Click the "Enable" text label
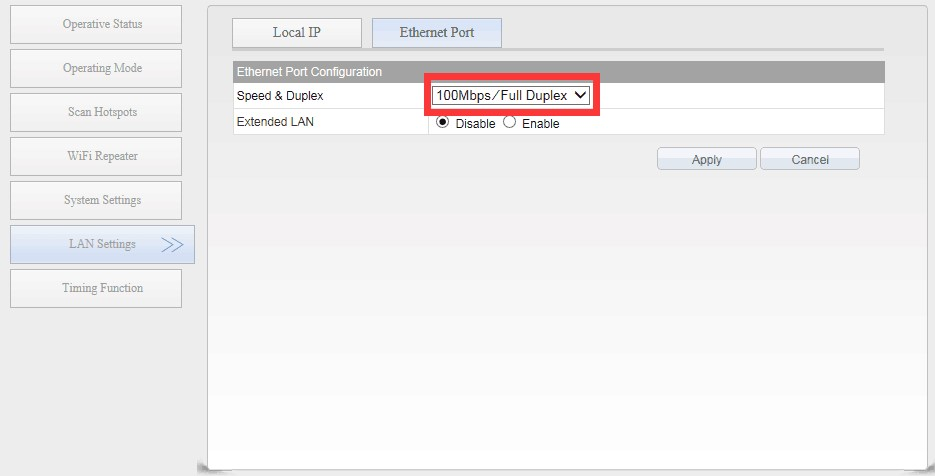935x476 pixels. coord(540,124)
